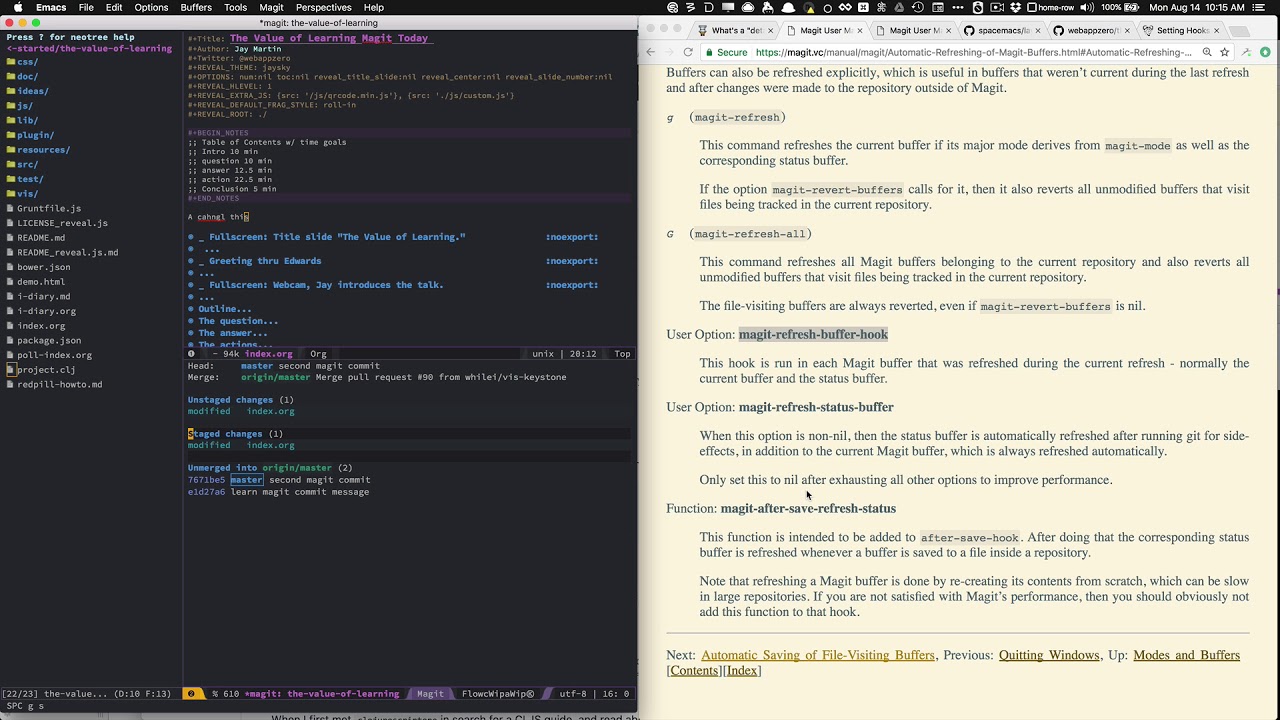Collapse the Unstaged changes section
The height and width of the screenshot is (720, 1280).
pyautogui.click(x=240, y=400)
